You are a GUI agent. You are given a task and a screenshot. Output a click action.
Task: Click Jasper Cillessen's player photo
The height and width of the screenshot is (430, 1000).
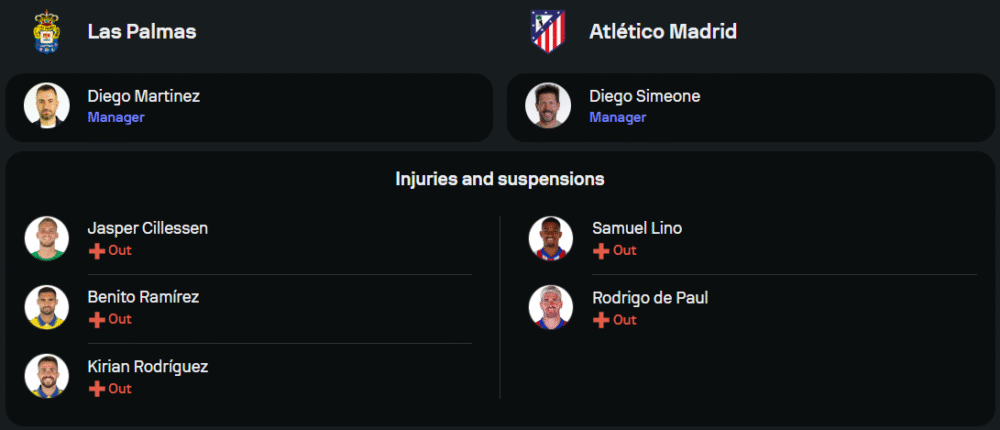pyautogui.click(x=47, y=239)
